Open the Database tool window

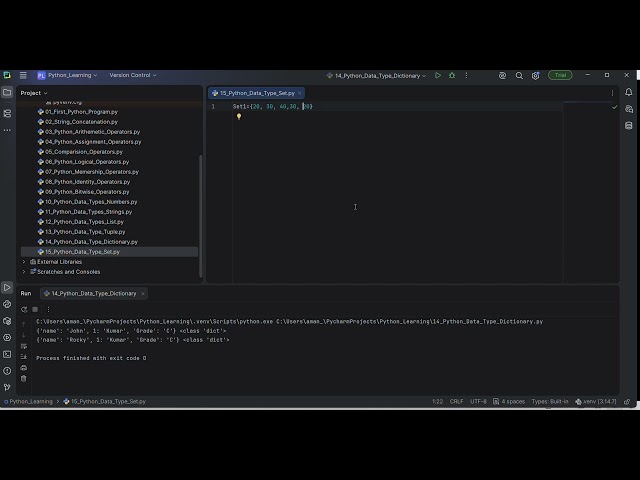[629, 126]
